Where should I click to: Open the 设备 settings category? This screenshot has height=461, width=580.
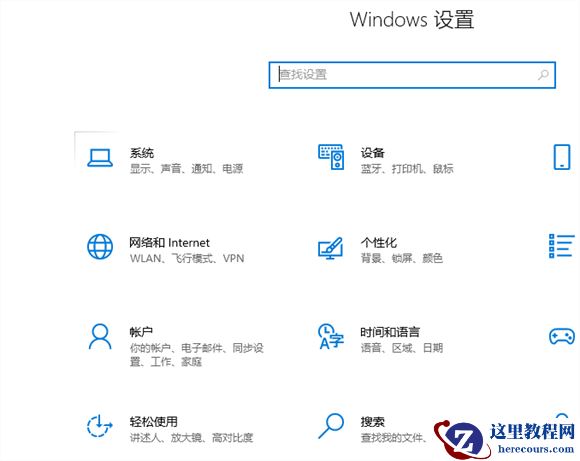[372, 153]
